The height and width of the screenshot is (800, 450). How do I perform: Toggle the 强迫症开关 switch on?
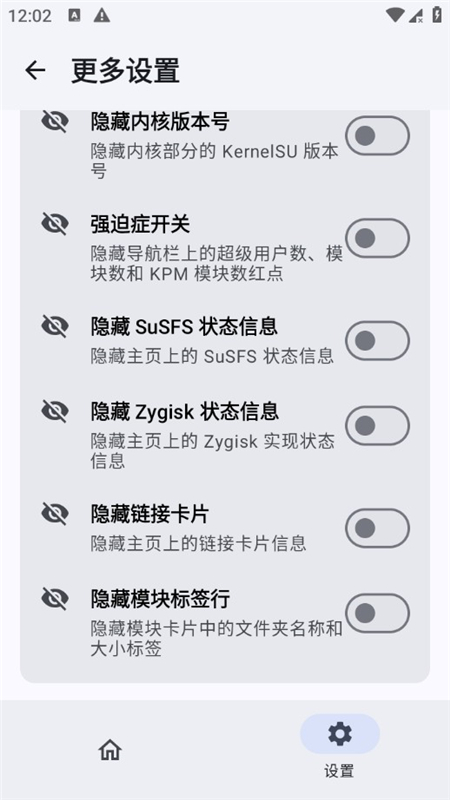378,238
